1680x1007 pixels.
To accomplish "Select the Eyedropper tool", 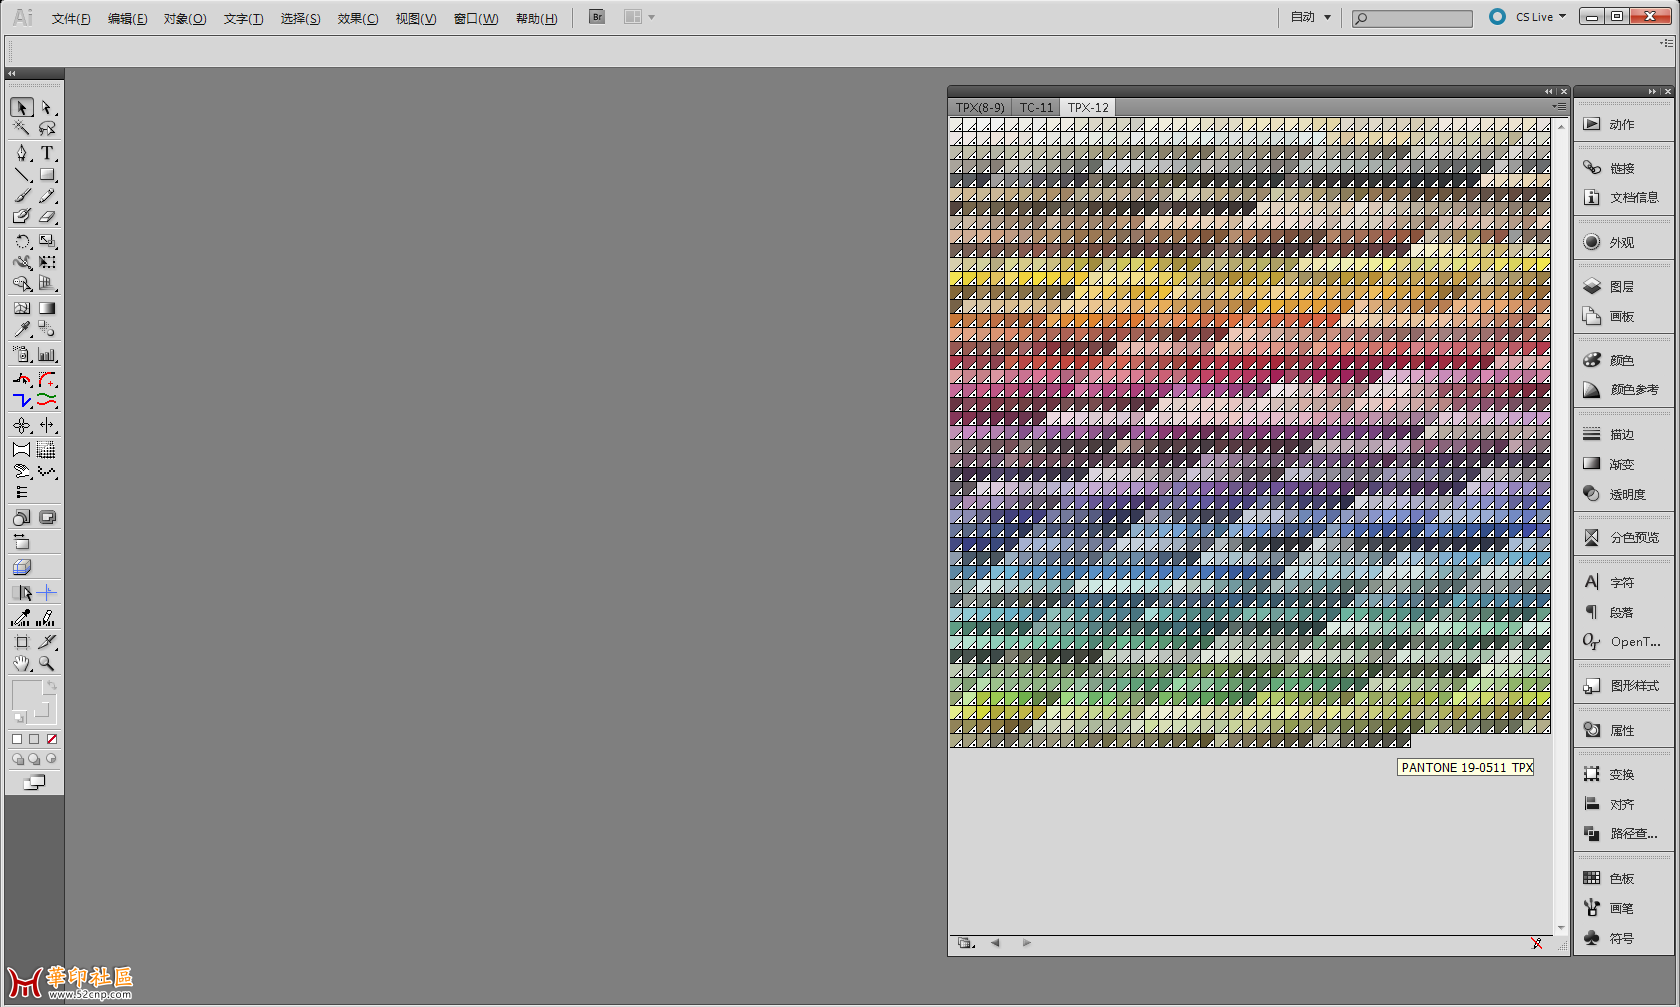I will (x=22, y=329).
